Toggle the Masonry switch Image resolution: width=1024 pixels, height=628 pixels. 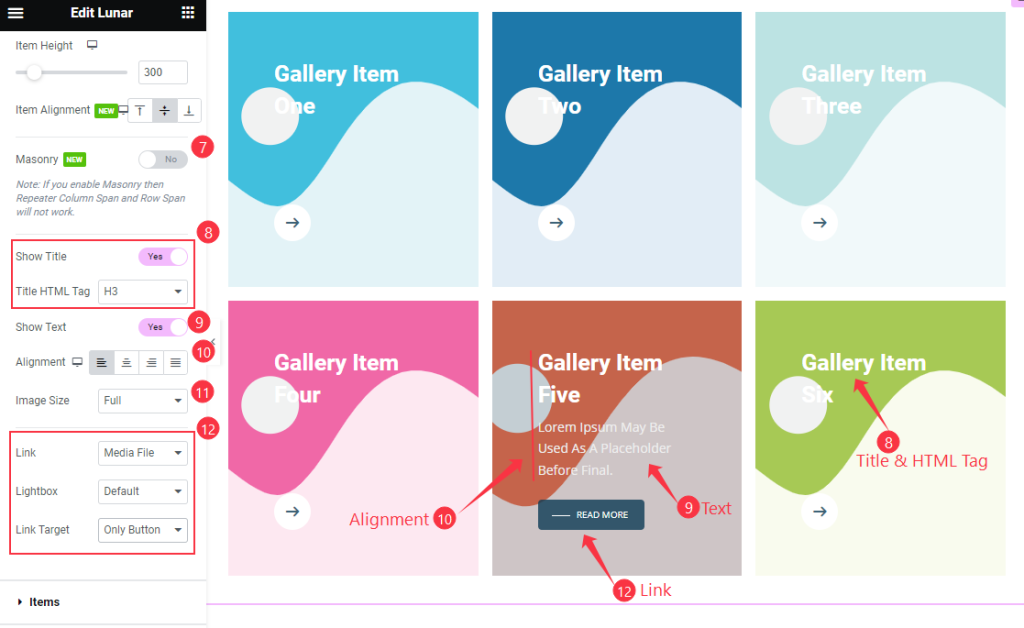click(x=163, y=159)
